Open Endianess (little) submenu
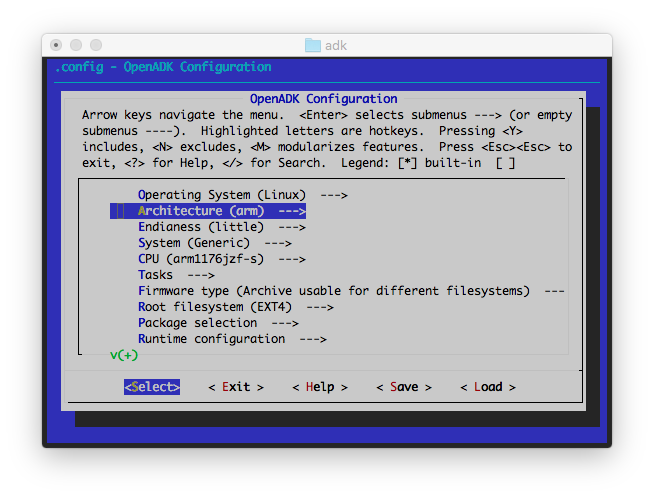The image size is (654, 498). click(x=222, y=227)
